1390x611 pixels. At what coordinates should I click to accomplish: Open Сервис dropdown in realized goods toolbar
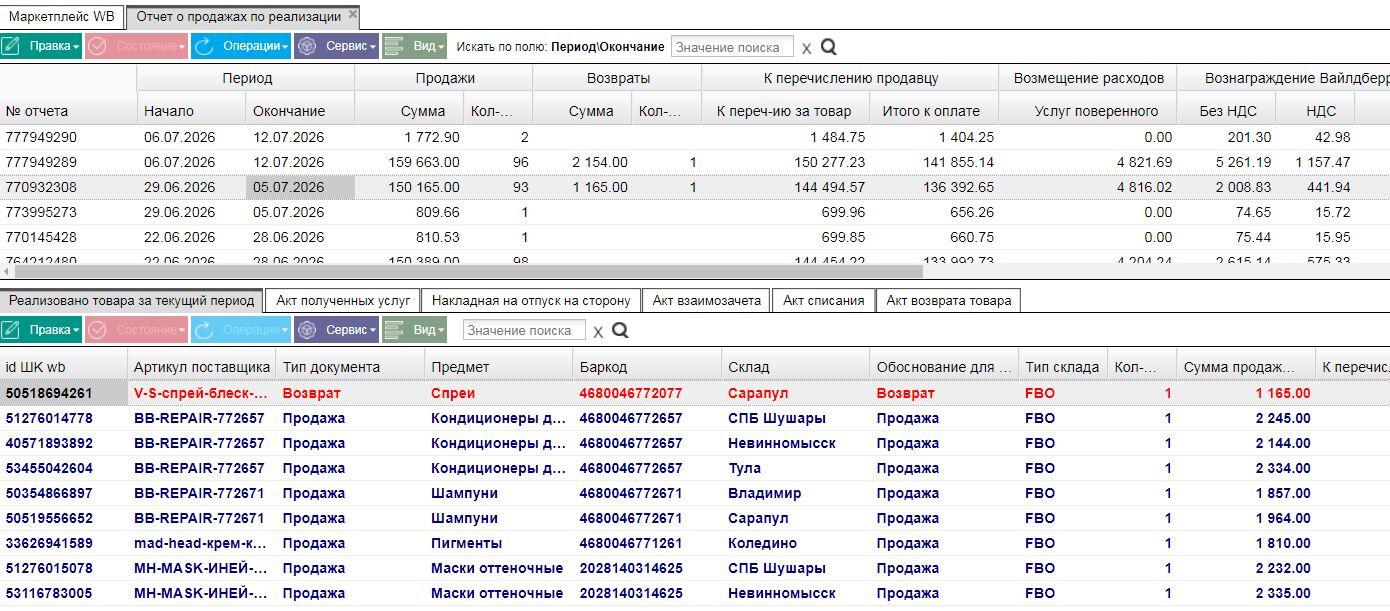337,329
